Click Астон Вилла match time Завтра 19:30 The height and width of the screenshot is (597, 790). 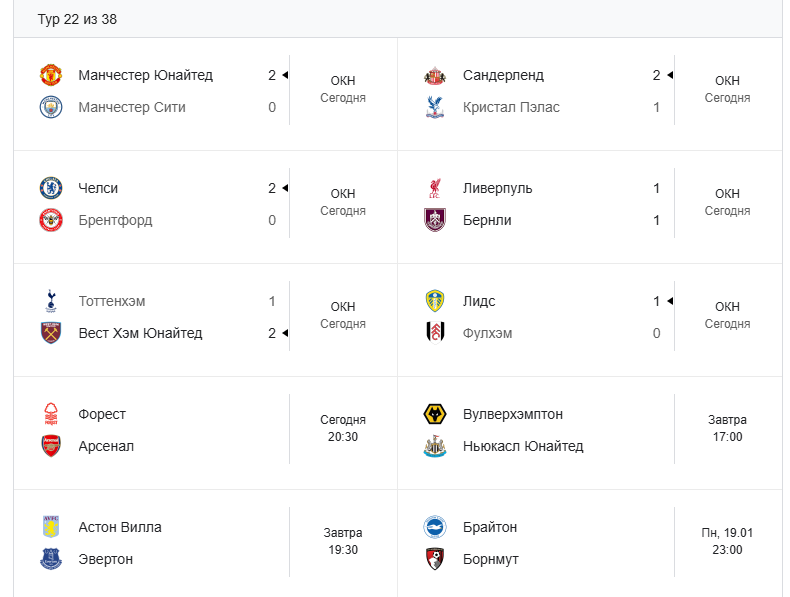[x=343, y=541]
